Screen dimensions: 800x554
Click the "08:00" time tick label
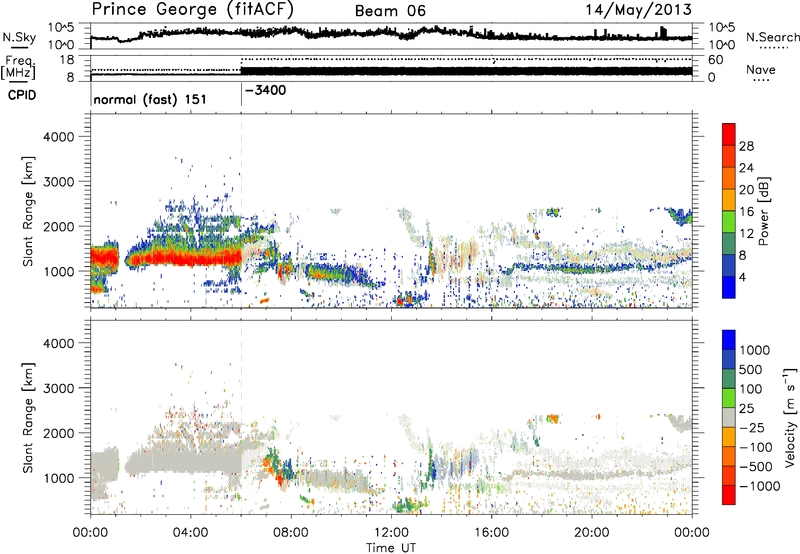291,533
